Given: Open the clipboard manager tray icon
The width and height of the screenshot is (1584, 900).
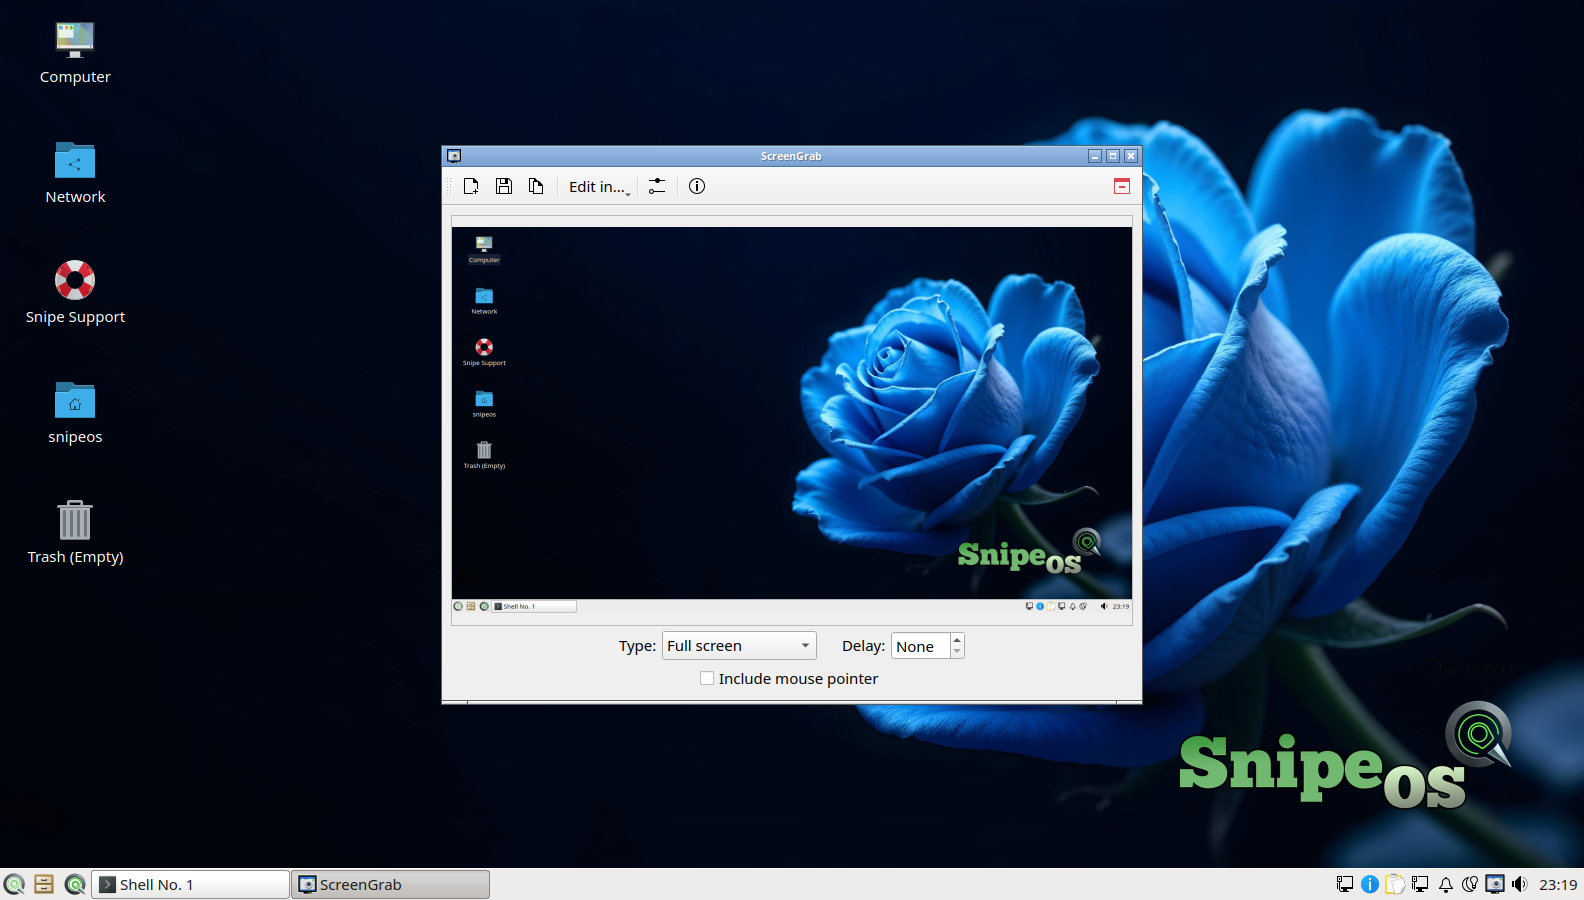Looking at the screenshot, I should pyautogui.click(x=1395, y=884).
